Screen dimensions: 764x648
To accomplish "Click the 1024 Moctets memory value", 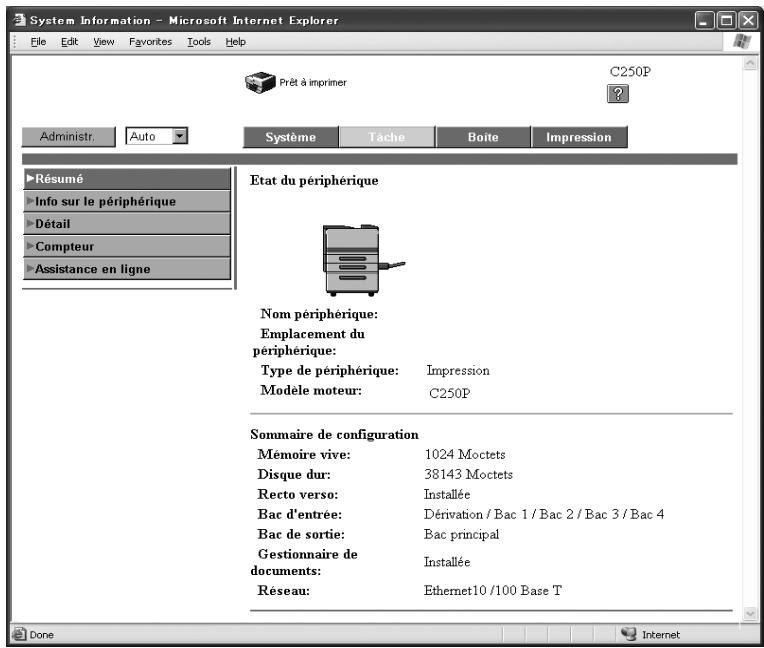I will click(x=465, y=454).
